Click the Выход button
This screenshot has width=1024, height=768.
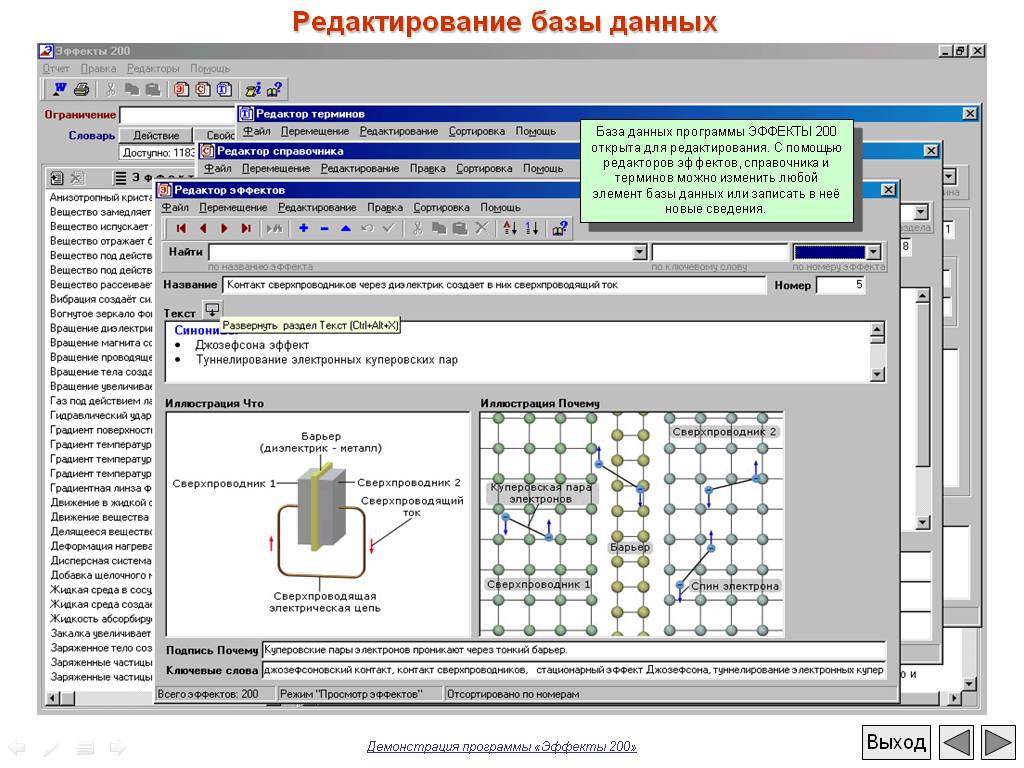[896, 743]
